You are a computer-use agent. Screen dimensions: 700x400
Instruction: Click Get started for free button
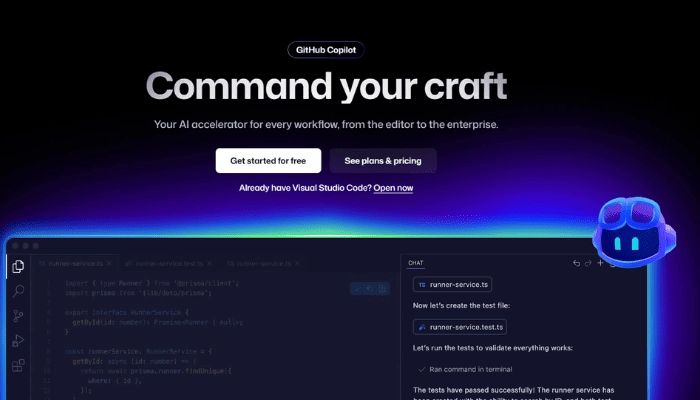coord(268,161)
